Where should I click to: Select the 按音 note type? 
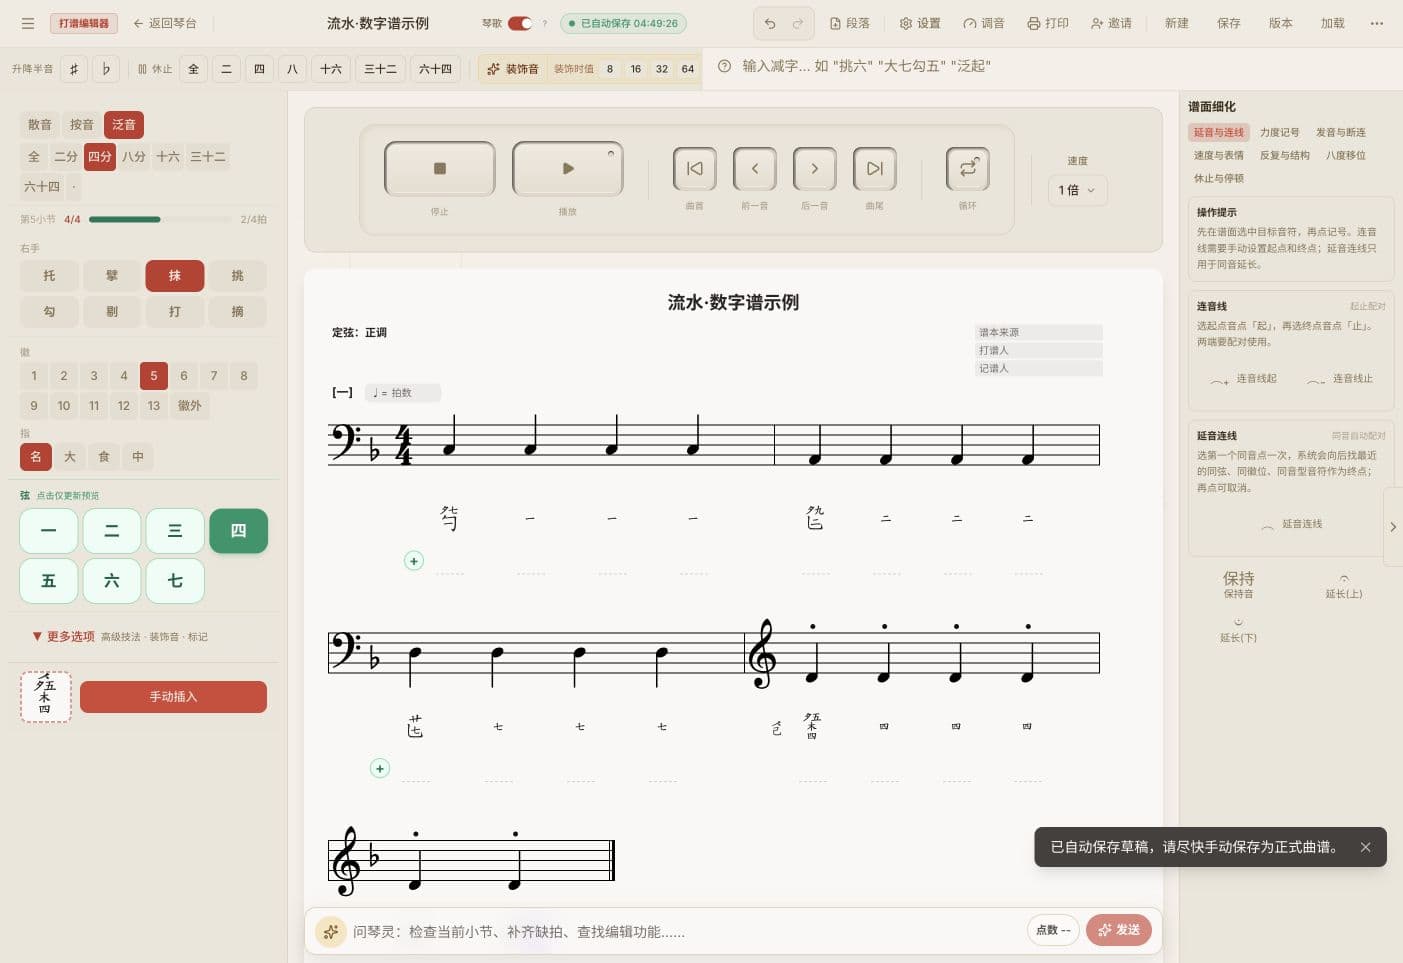click(x=82, y=125)
